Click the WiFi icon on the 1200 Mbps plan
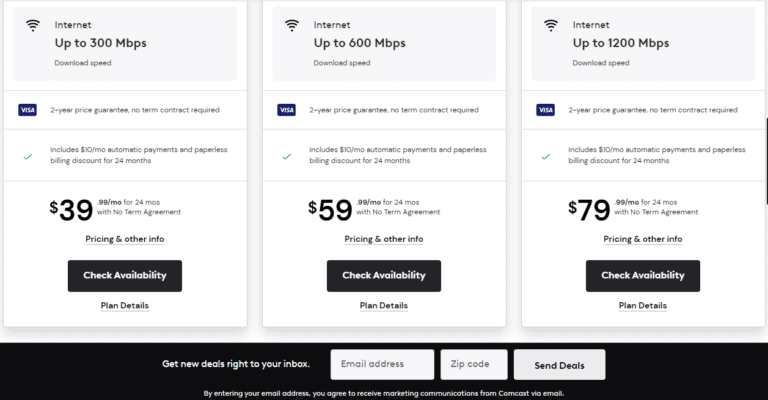The height and width of the screenshot is (400, 768). pyautogui.click(x=551, y=25)
